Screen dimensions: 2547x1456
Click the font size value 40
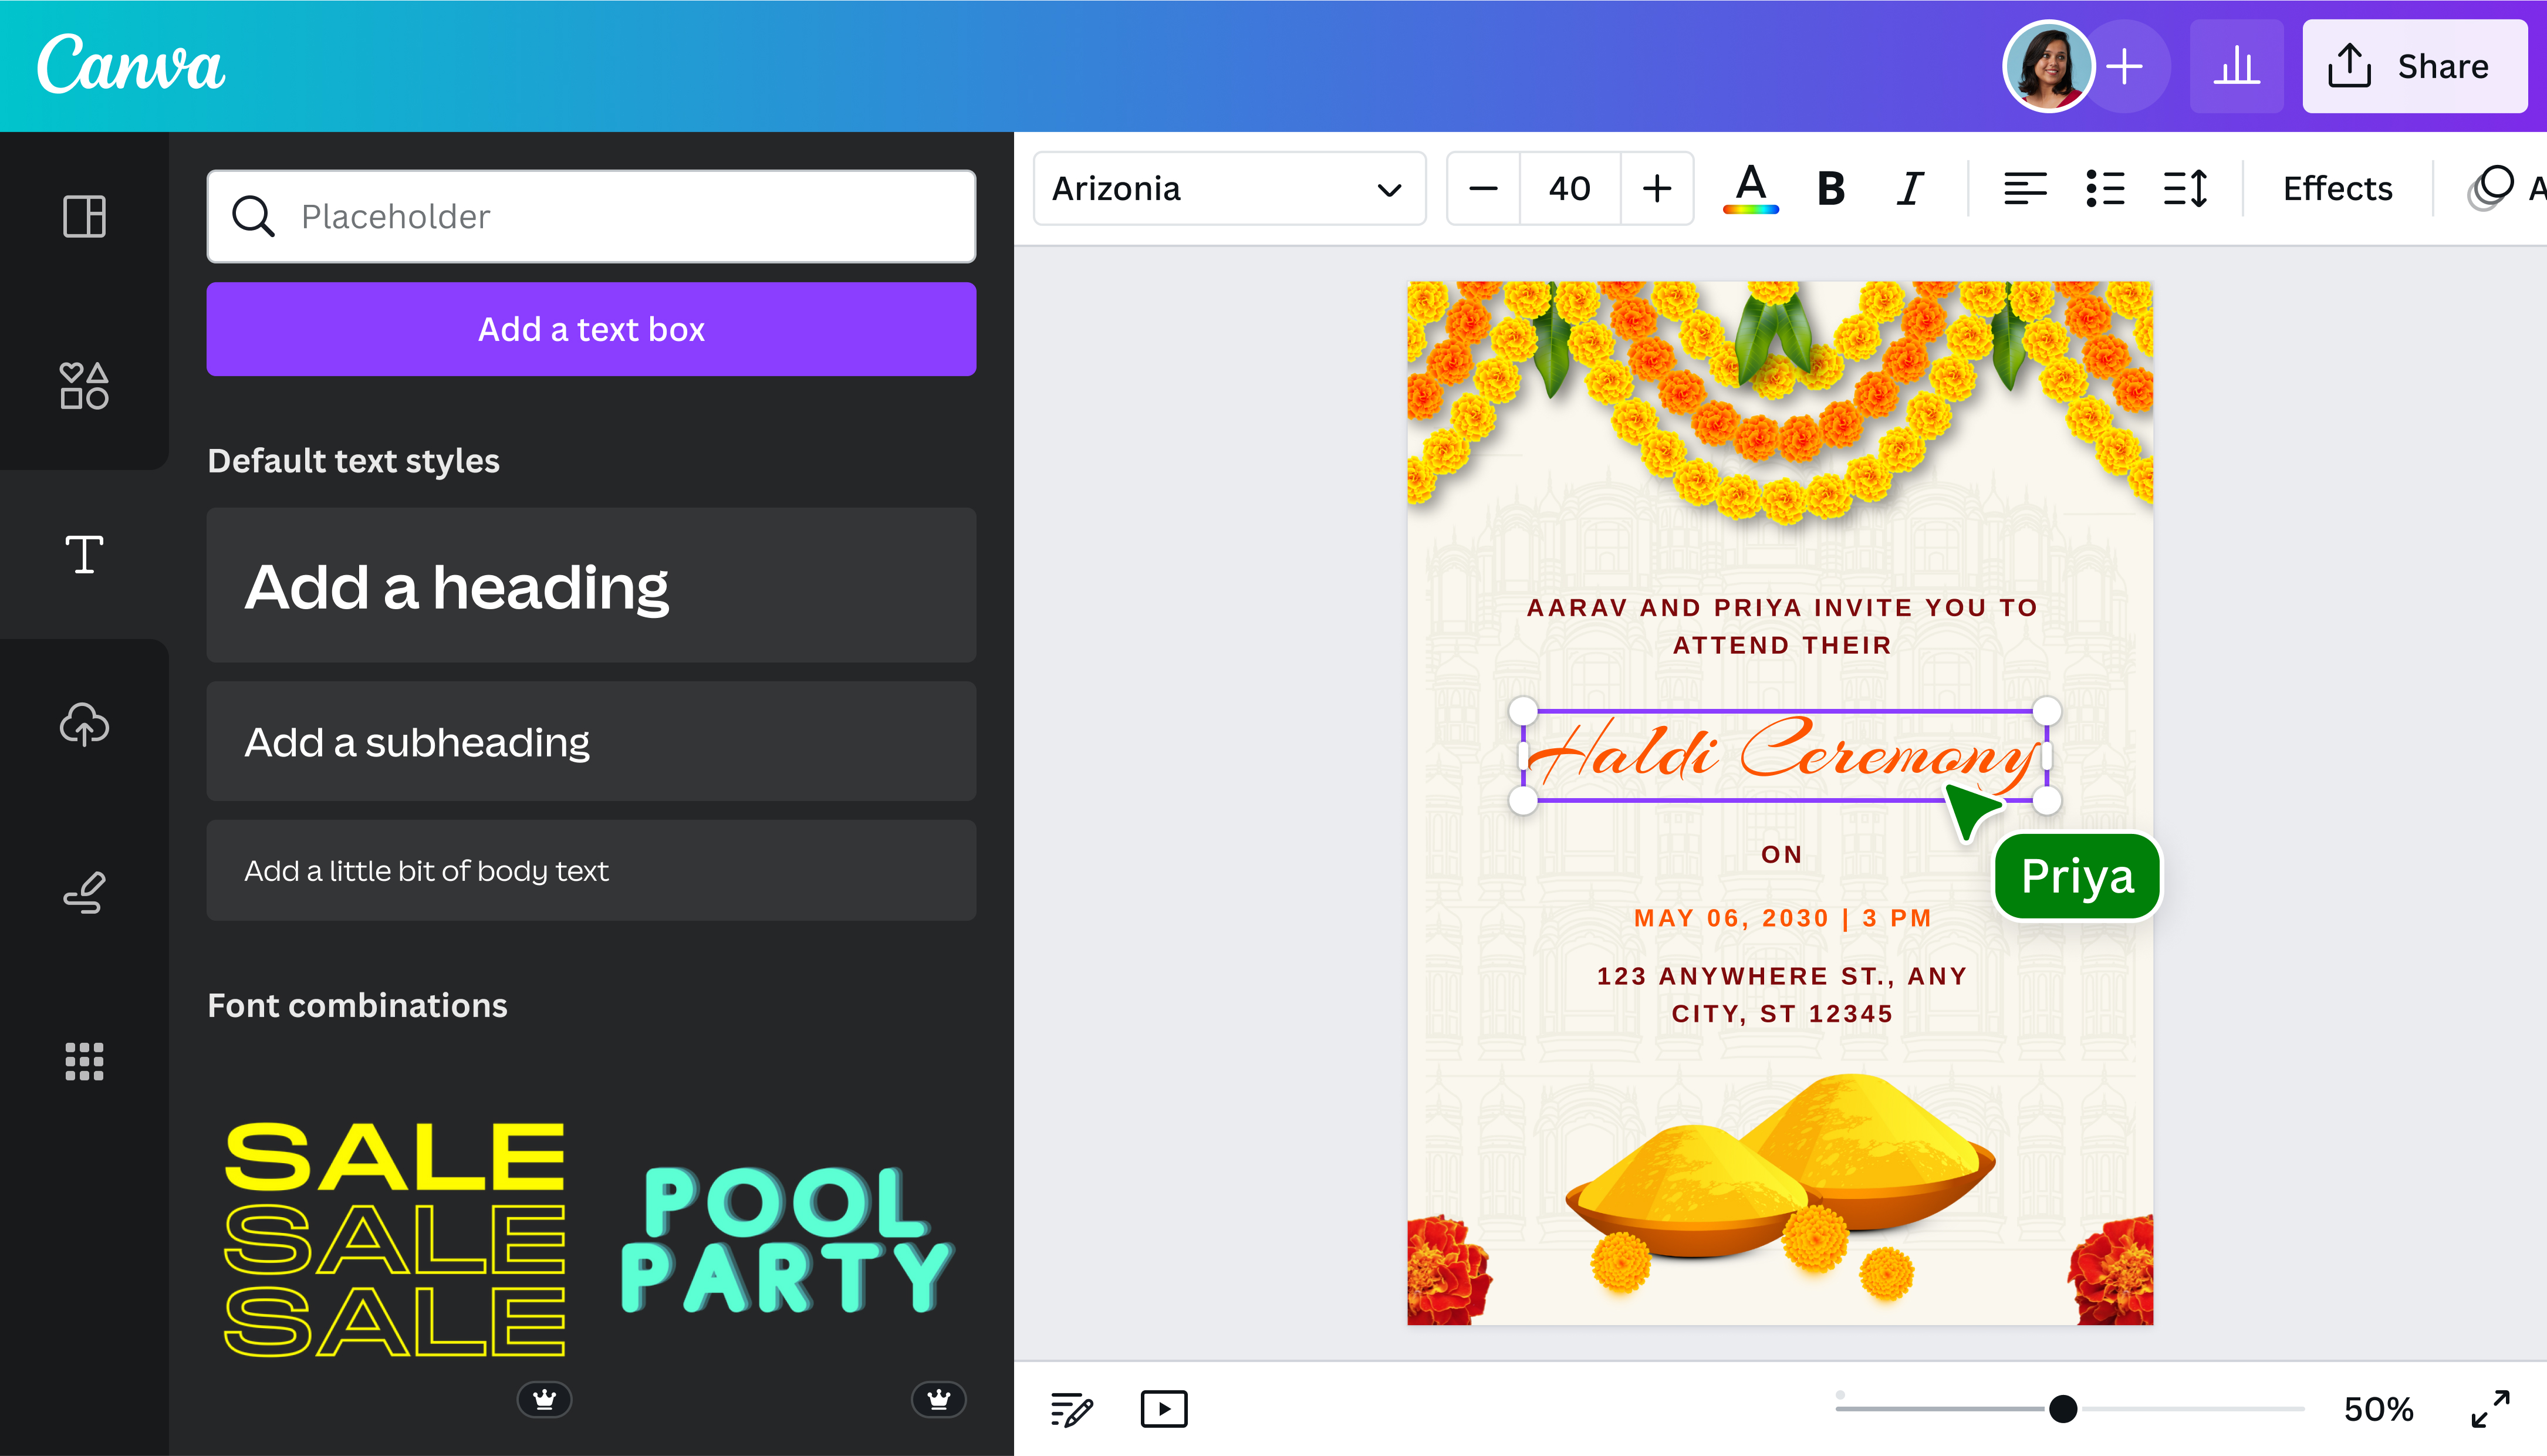[1570, 188]
